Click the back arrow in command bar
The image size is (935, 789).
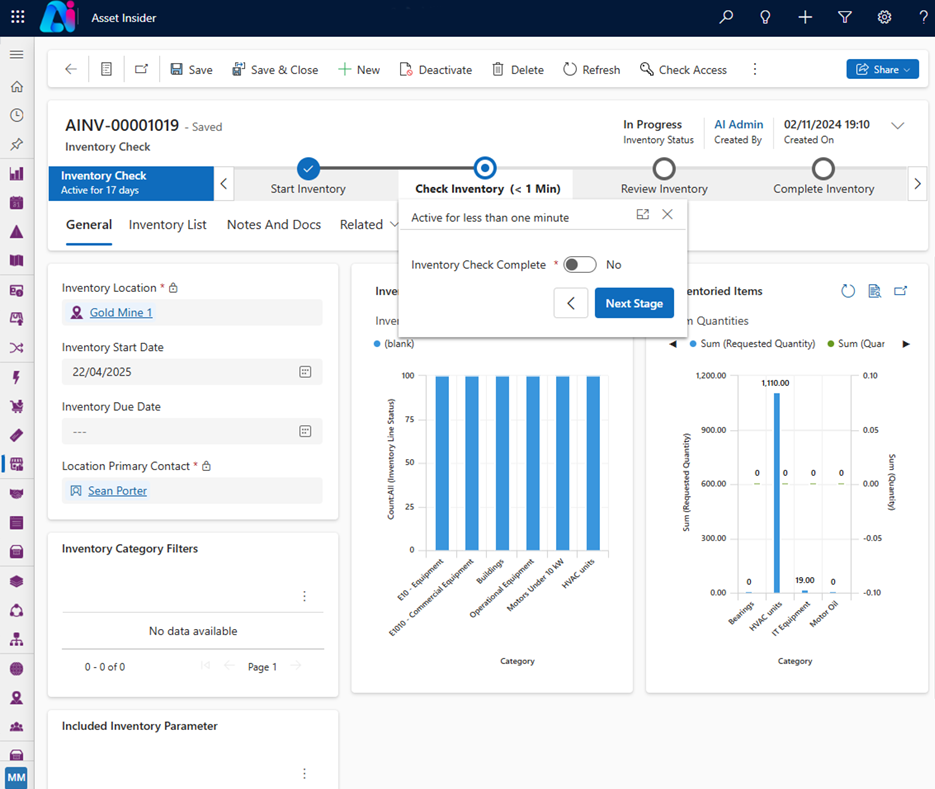tap(71, 69)
